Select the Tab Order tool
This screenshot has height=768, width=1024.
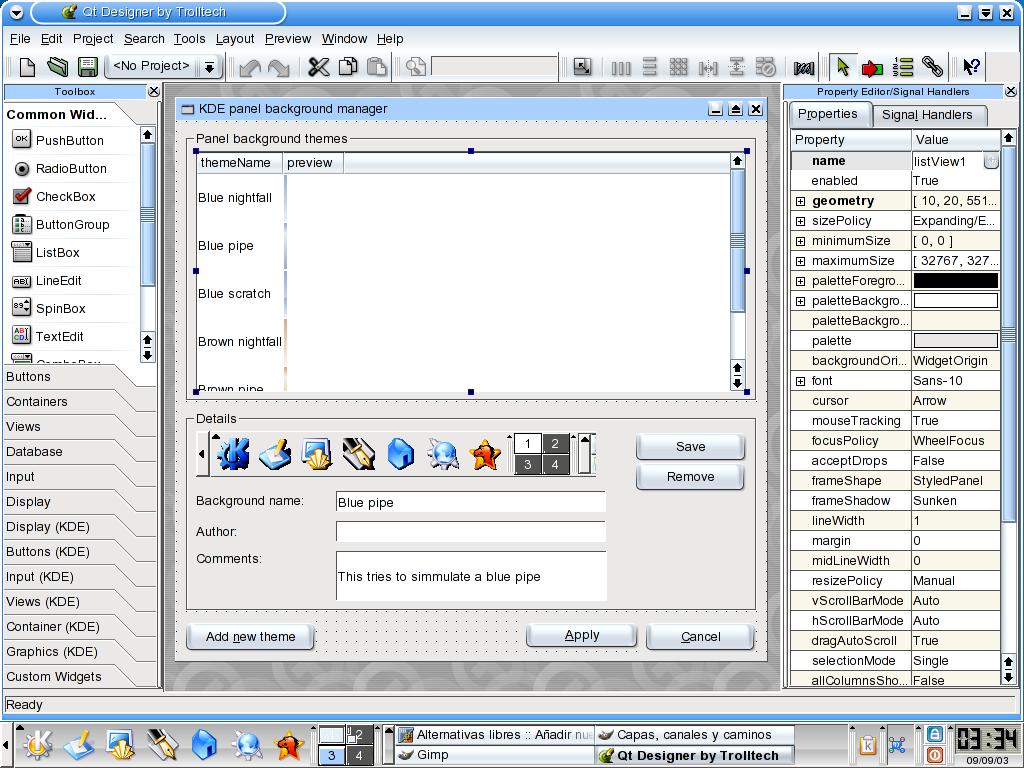click(x=903, y=67)
